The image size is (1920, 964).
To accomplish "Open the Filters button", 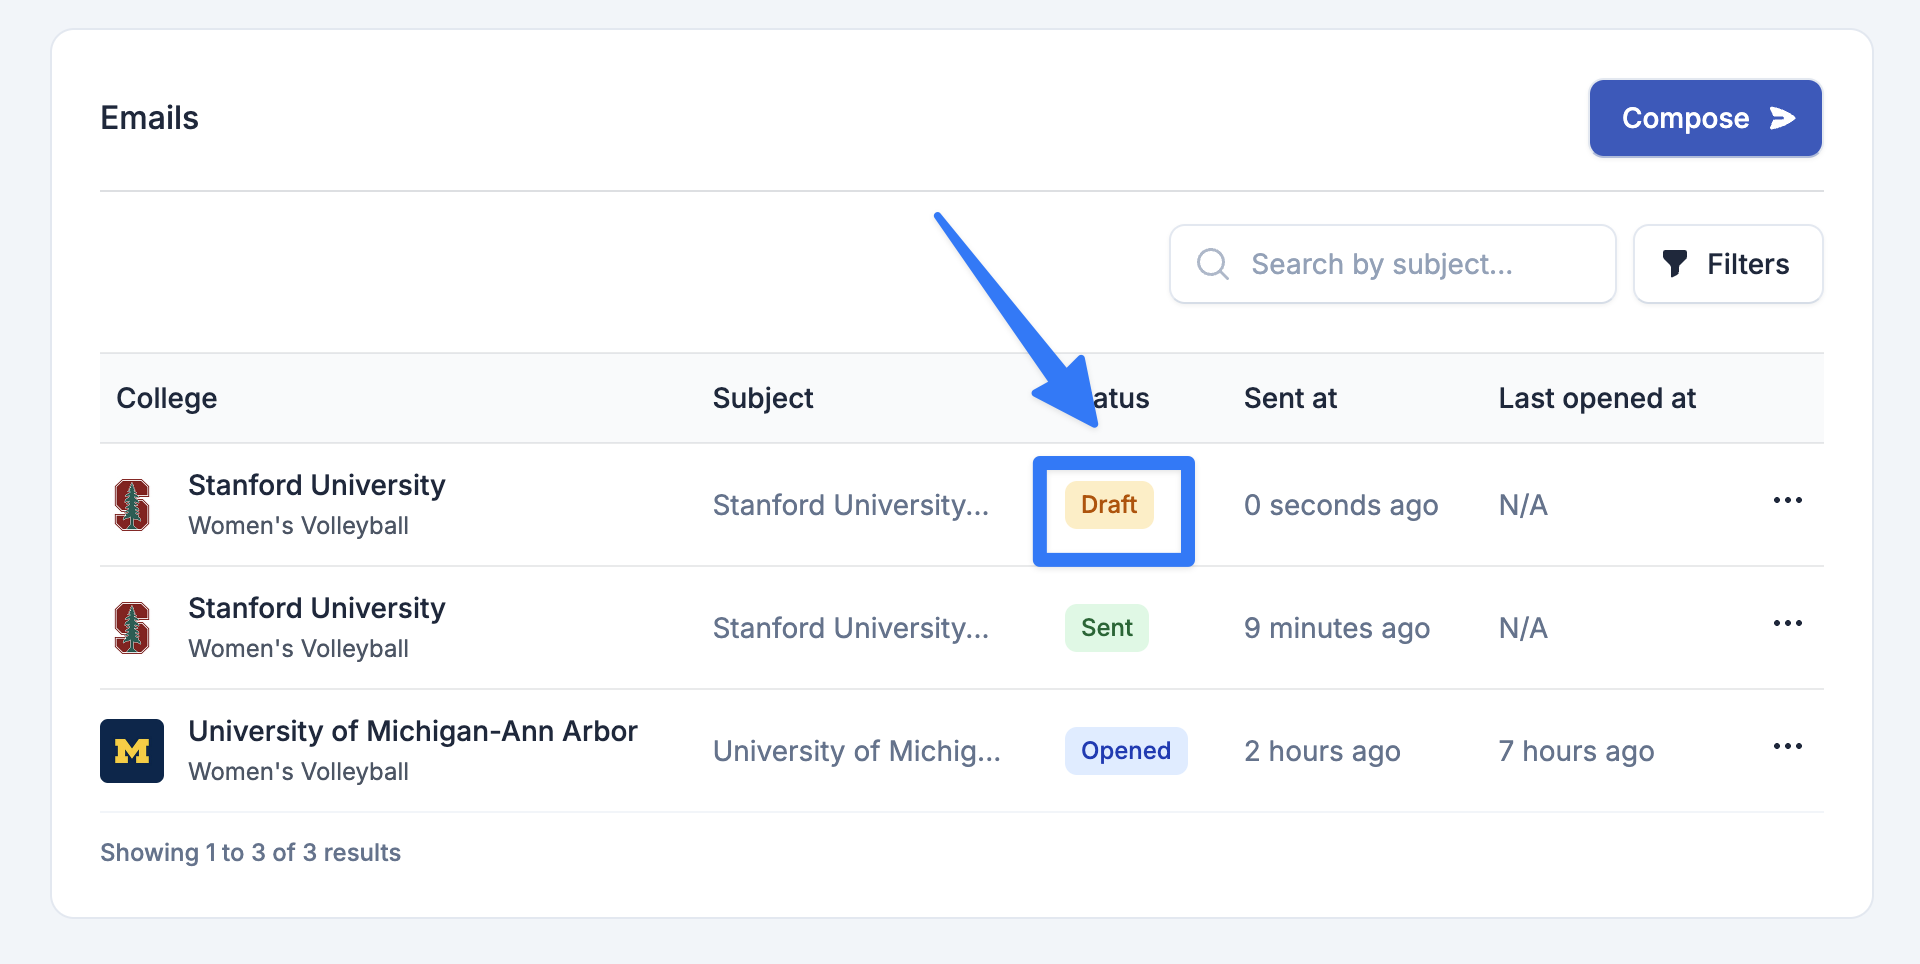I will click(x=1728, y=264).
